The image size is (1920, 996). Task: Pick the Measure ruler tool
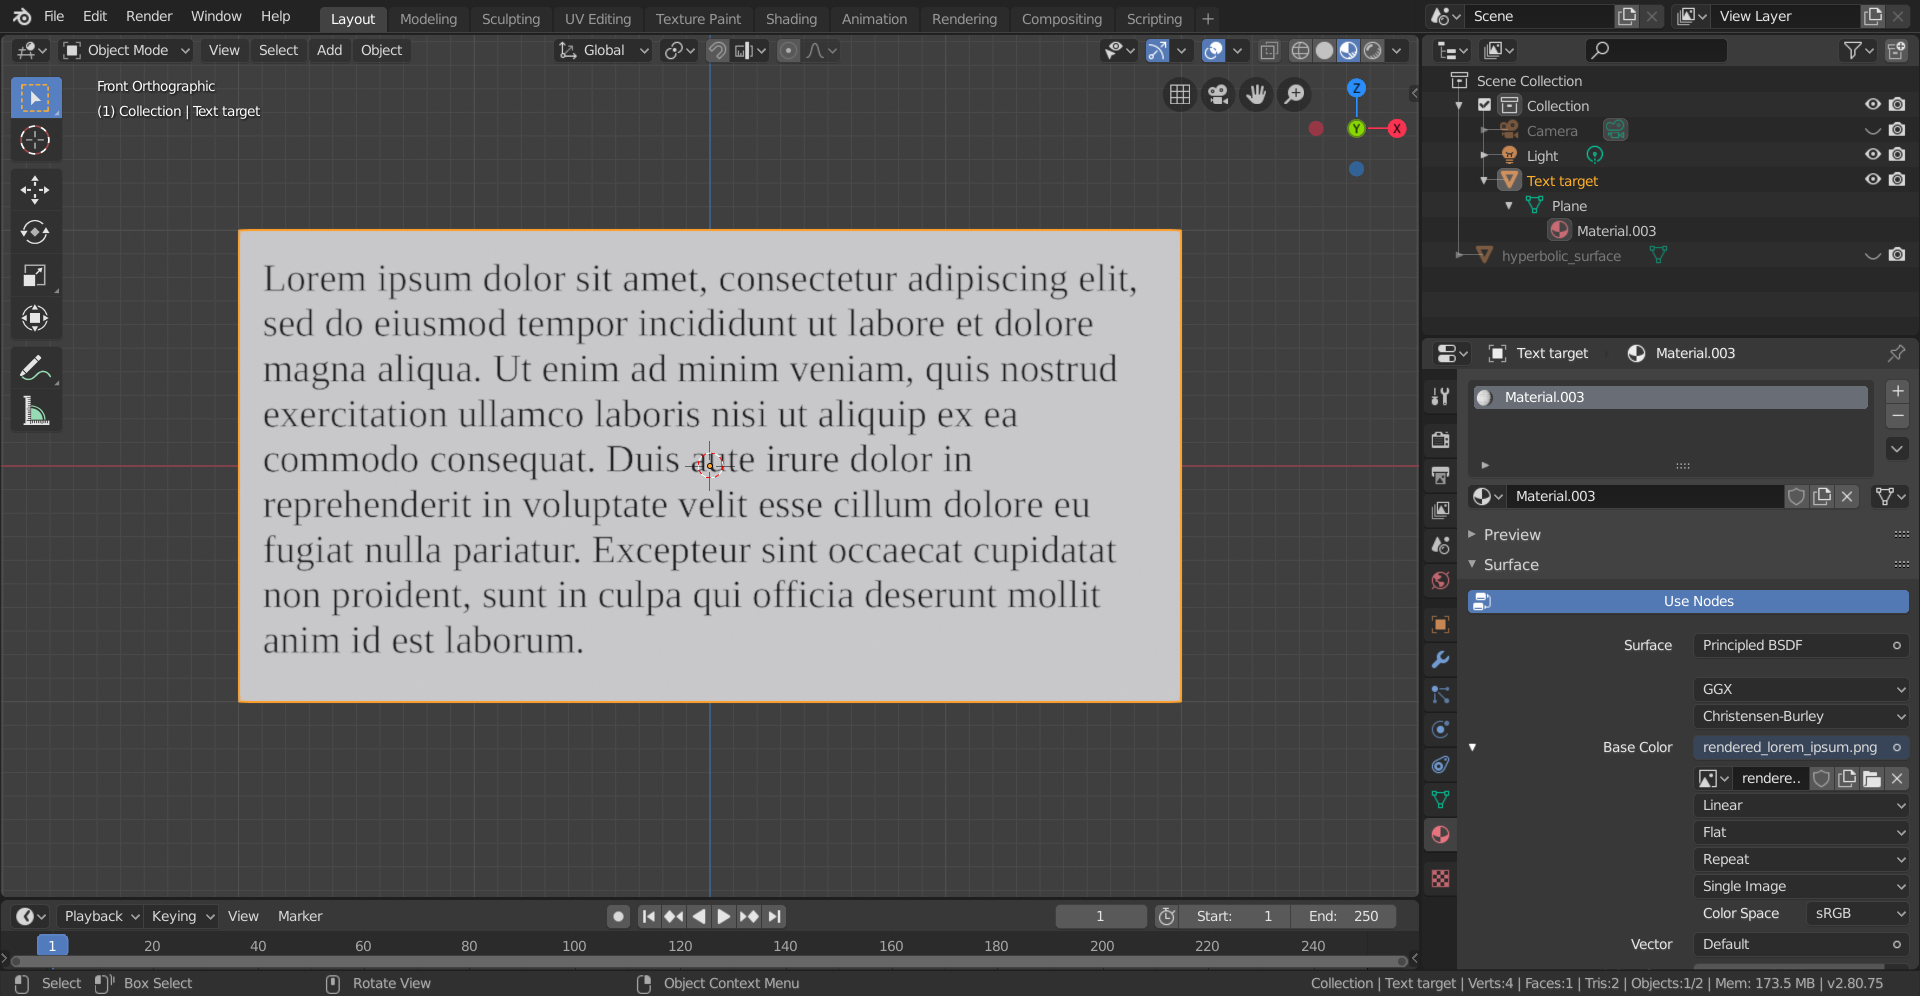[x=35, y=411]
